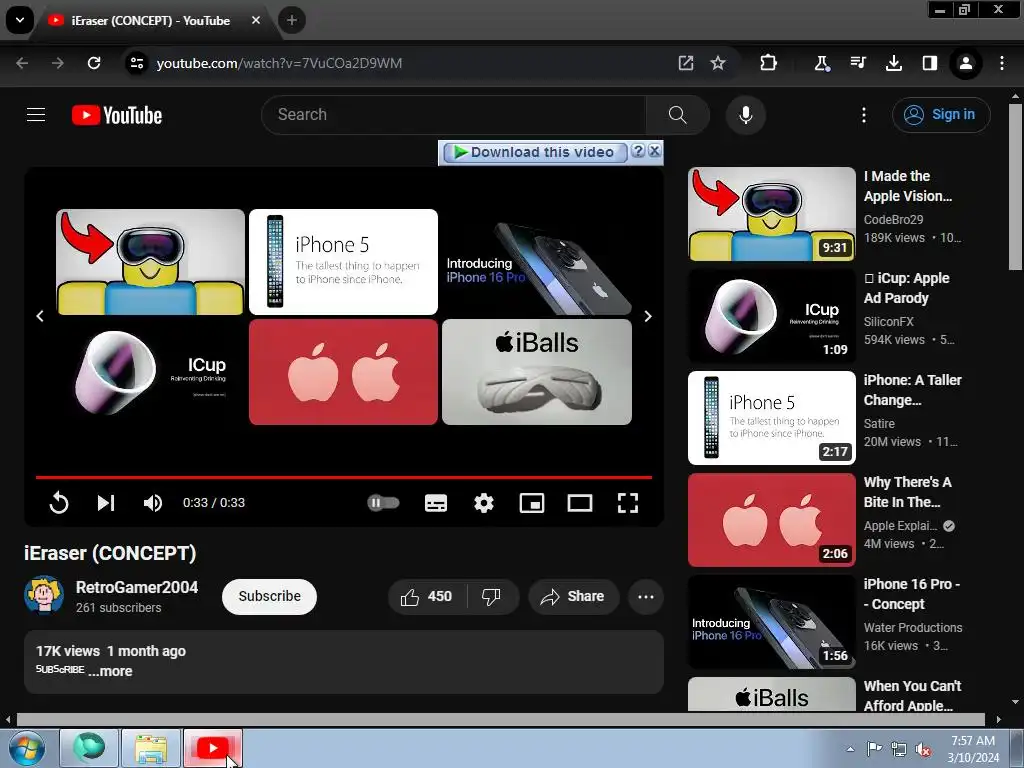This screenshot has height=768, width=1024.
Task: Toggle the autoplay switch in player
Action: click(384, 503)
